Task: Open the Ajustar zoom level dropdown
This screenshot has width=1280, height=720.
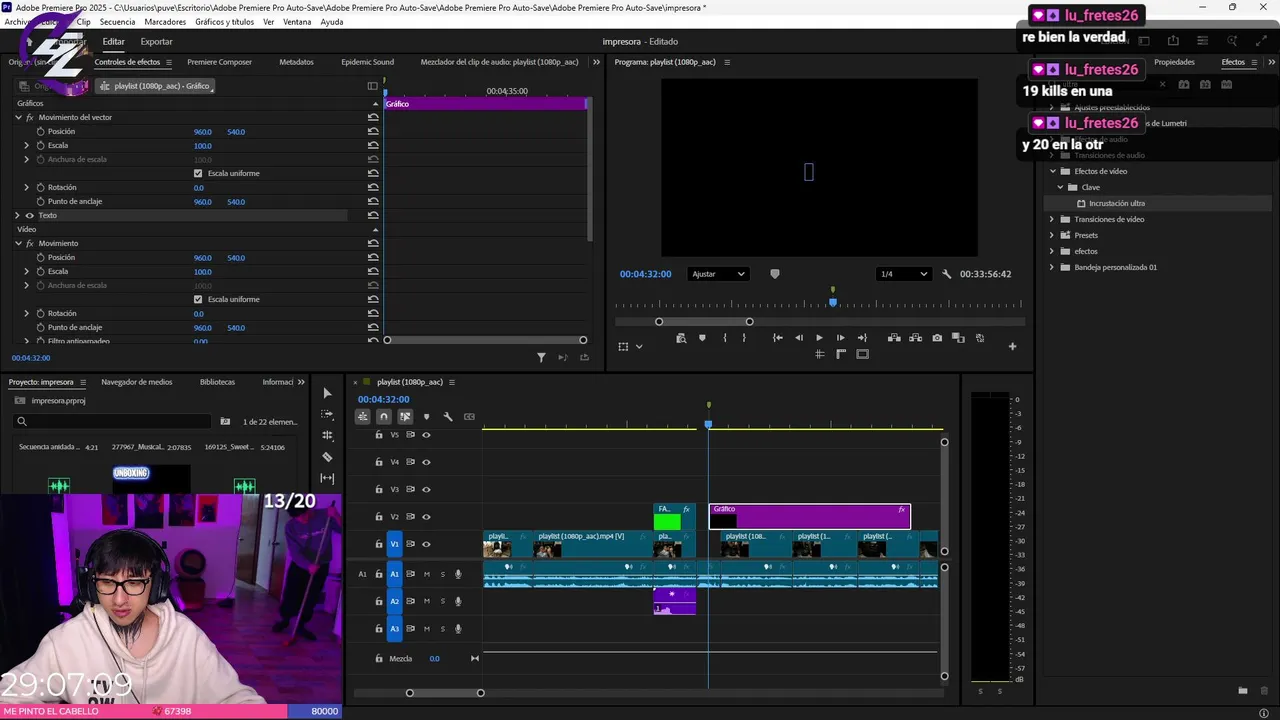Action: click(718, 274)
